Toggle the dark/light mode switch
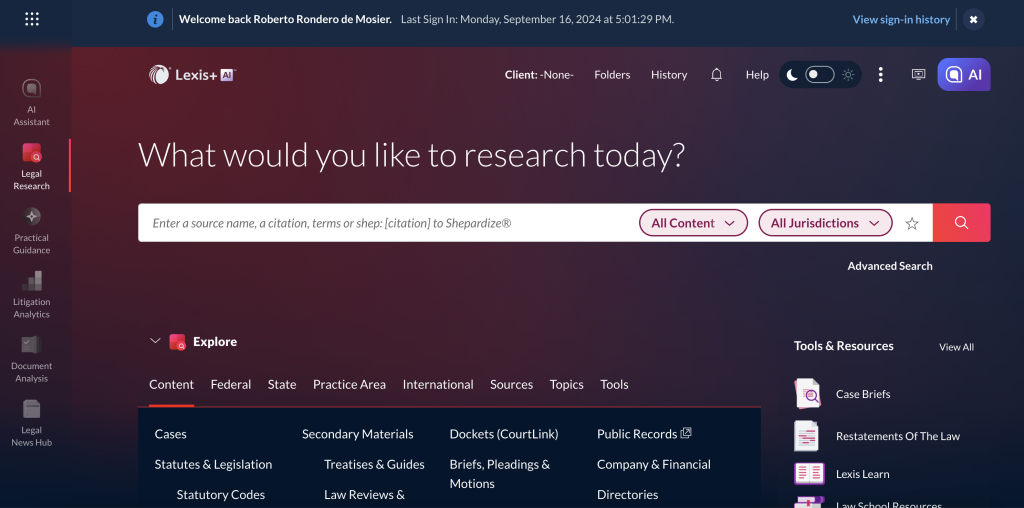1024x508 pixels. 820,75
